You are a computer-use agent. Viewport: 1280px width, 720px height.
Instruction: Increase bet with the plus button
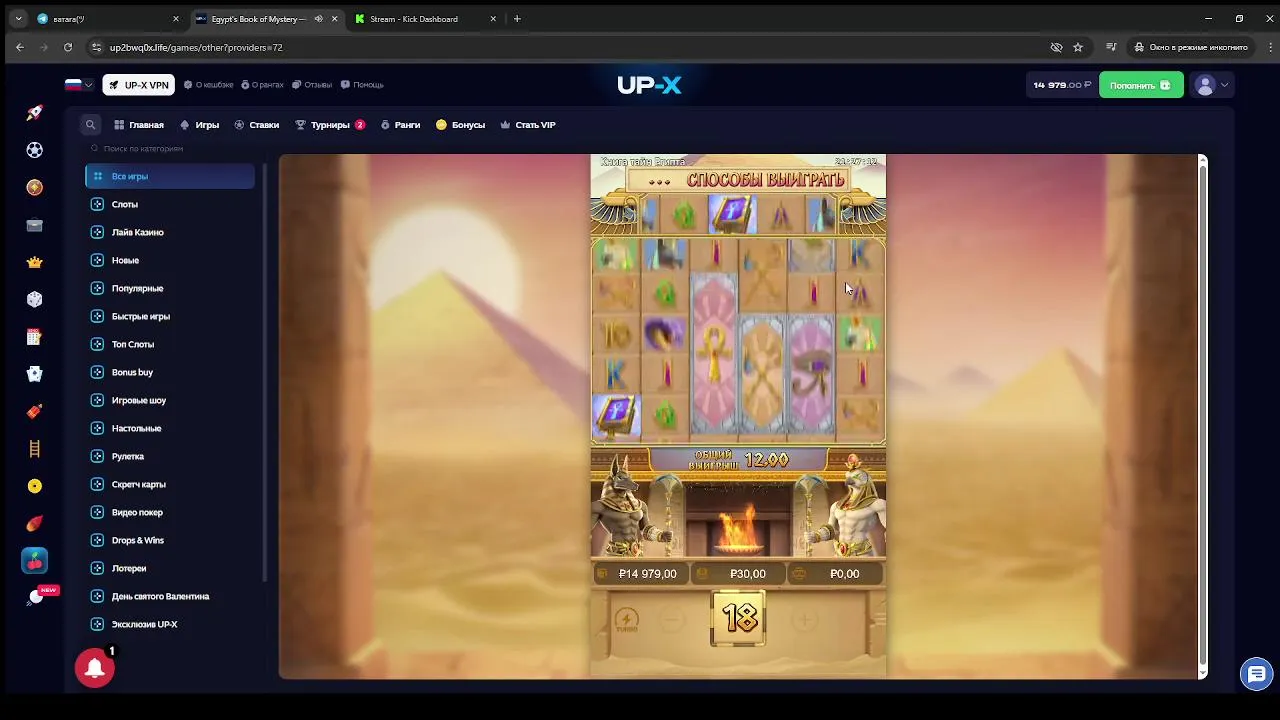804,621
